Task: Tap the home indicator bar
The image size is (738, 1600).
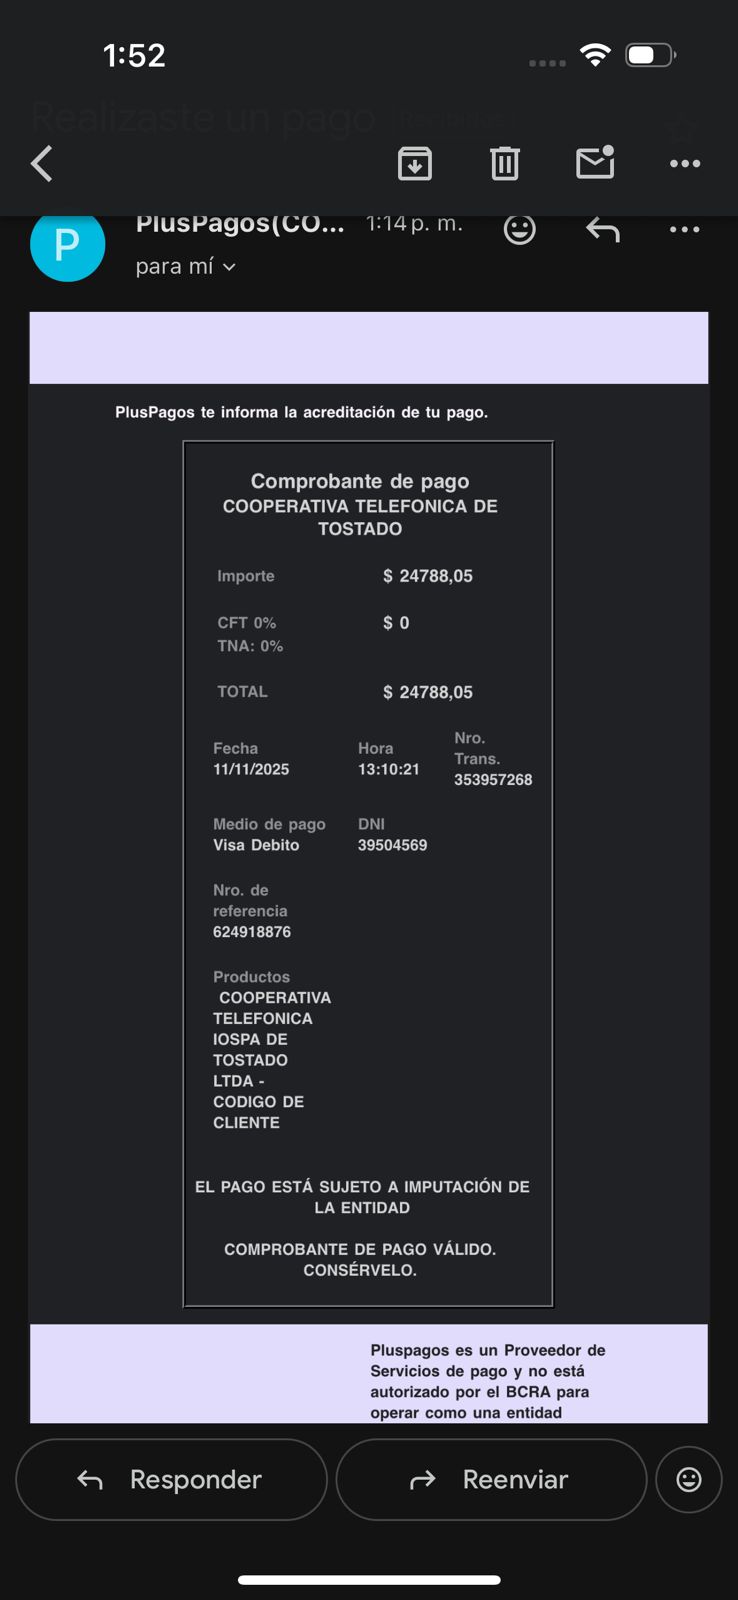Action: [x=369, y=1580]
